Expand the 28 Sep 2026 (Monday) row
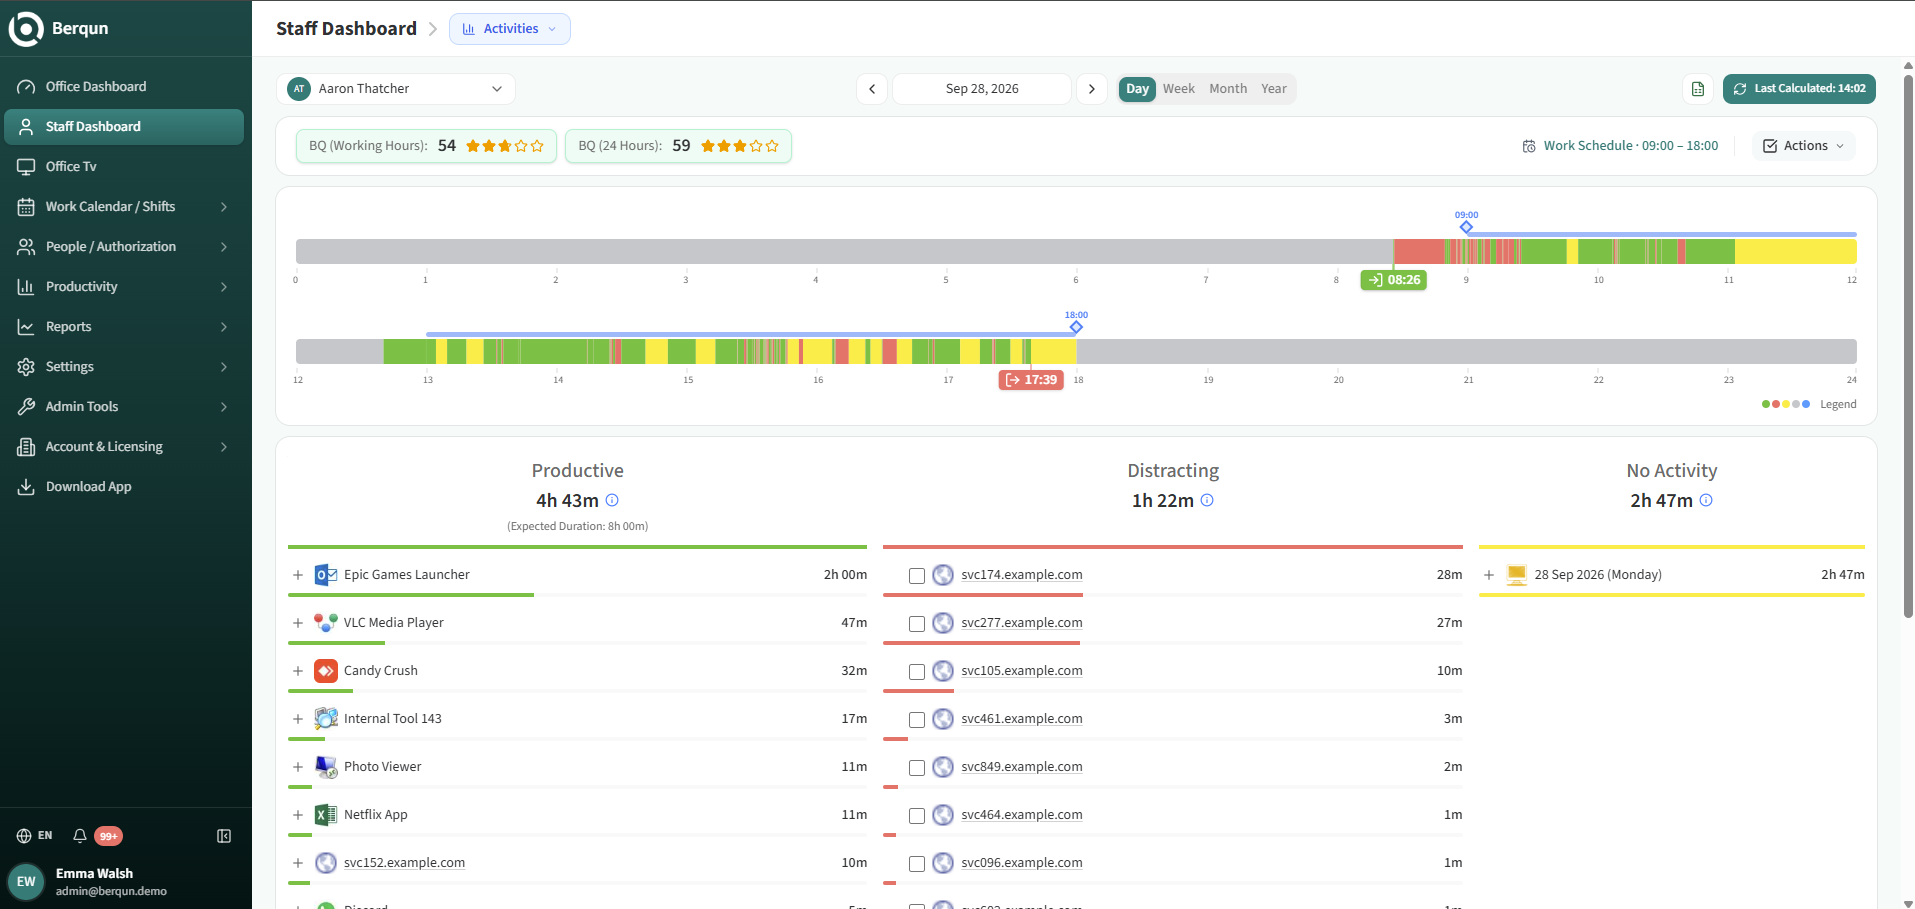This screenshot has height=909, width=1915. pyautogui.click(x=1489, y=575)
